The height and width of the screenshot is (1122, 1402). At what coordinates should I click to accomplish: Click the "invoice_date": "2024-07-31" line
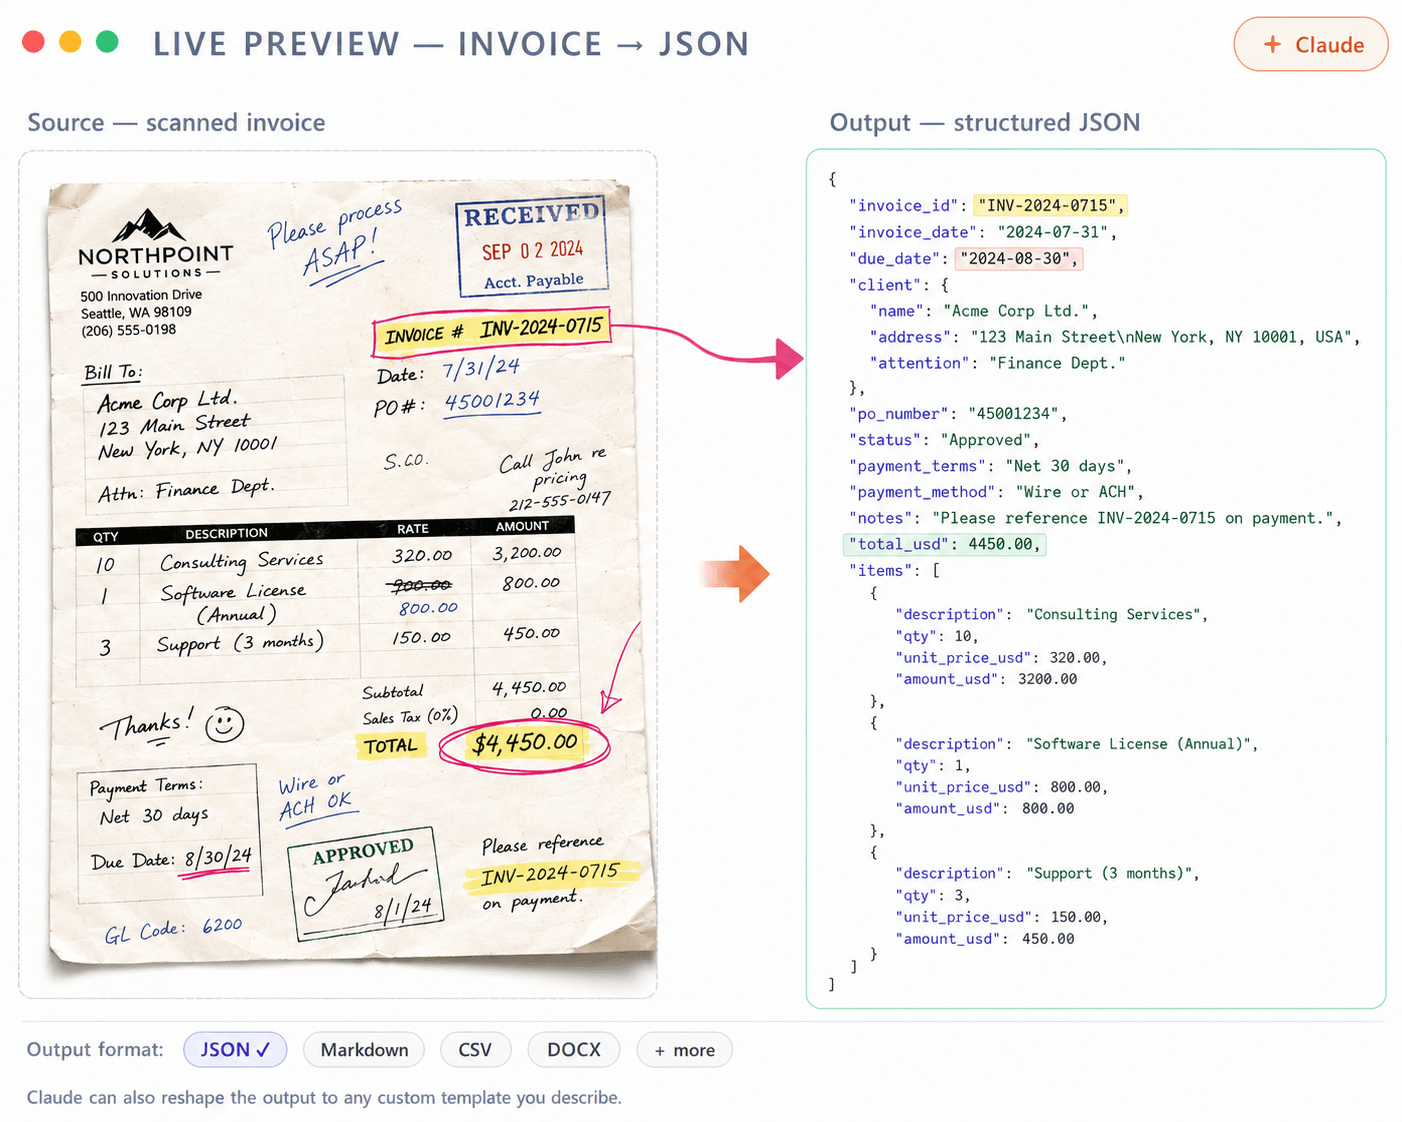click(x=983, y=232)
